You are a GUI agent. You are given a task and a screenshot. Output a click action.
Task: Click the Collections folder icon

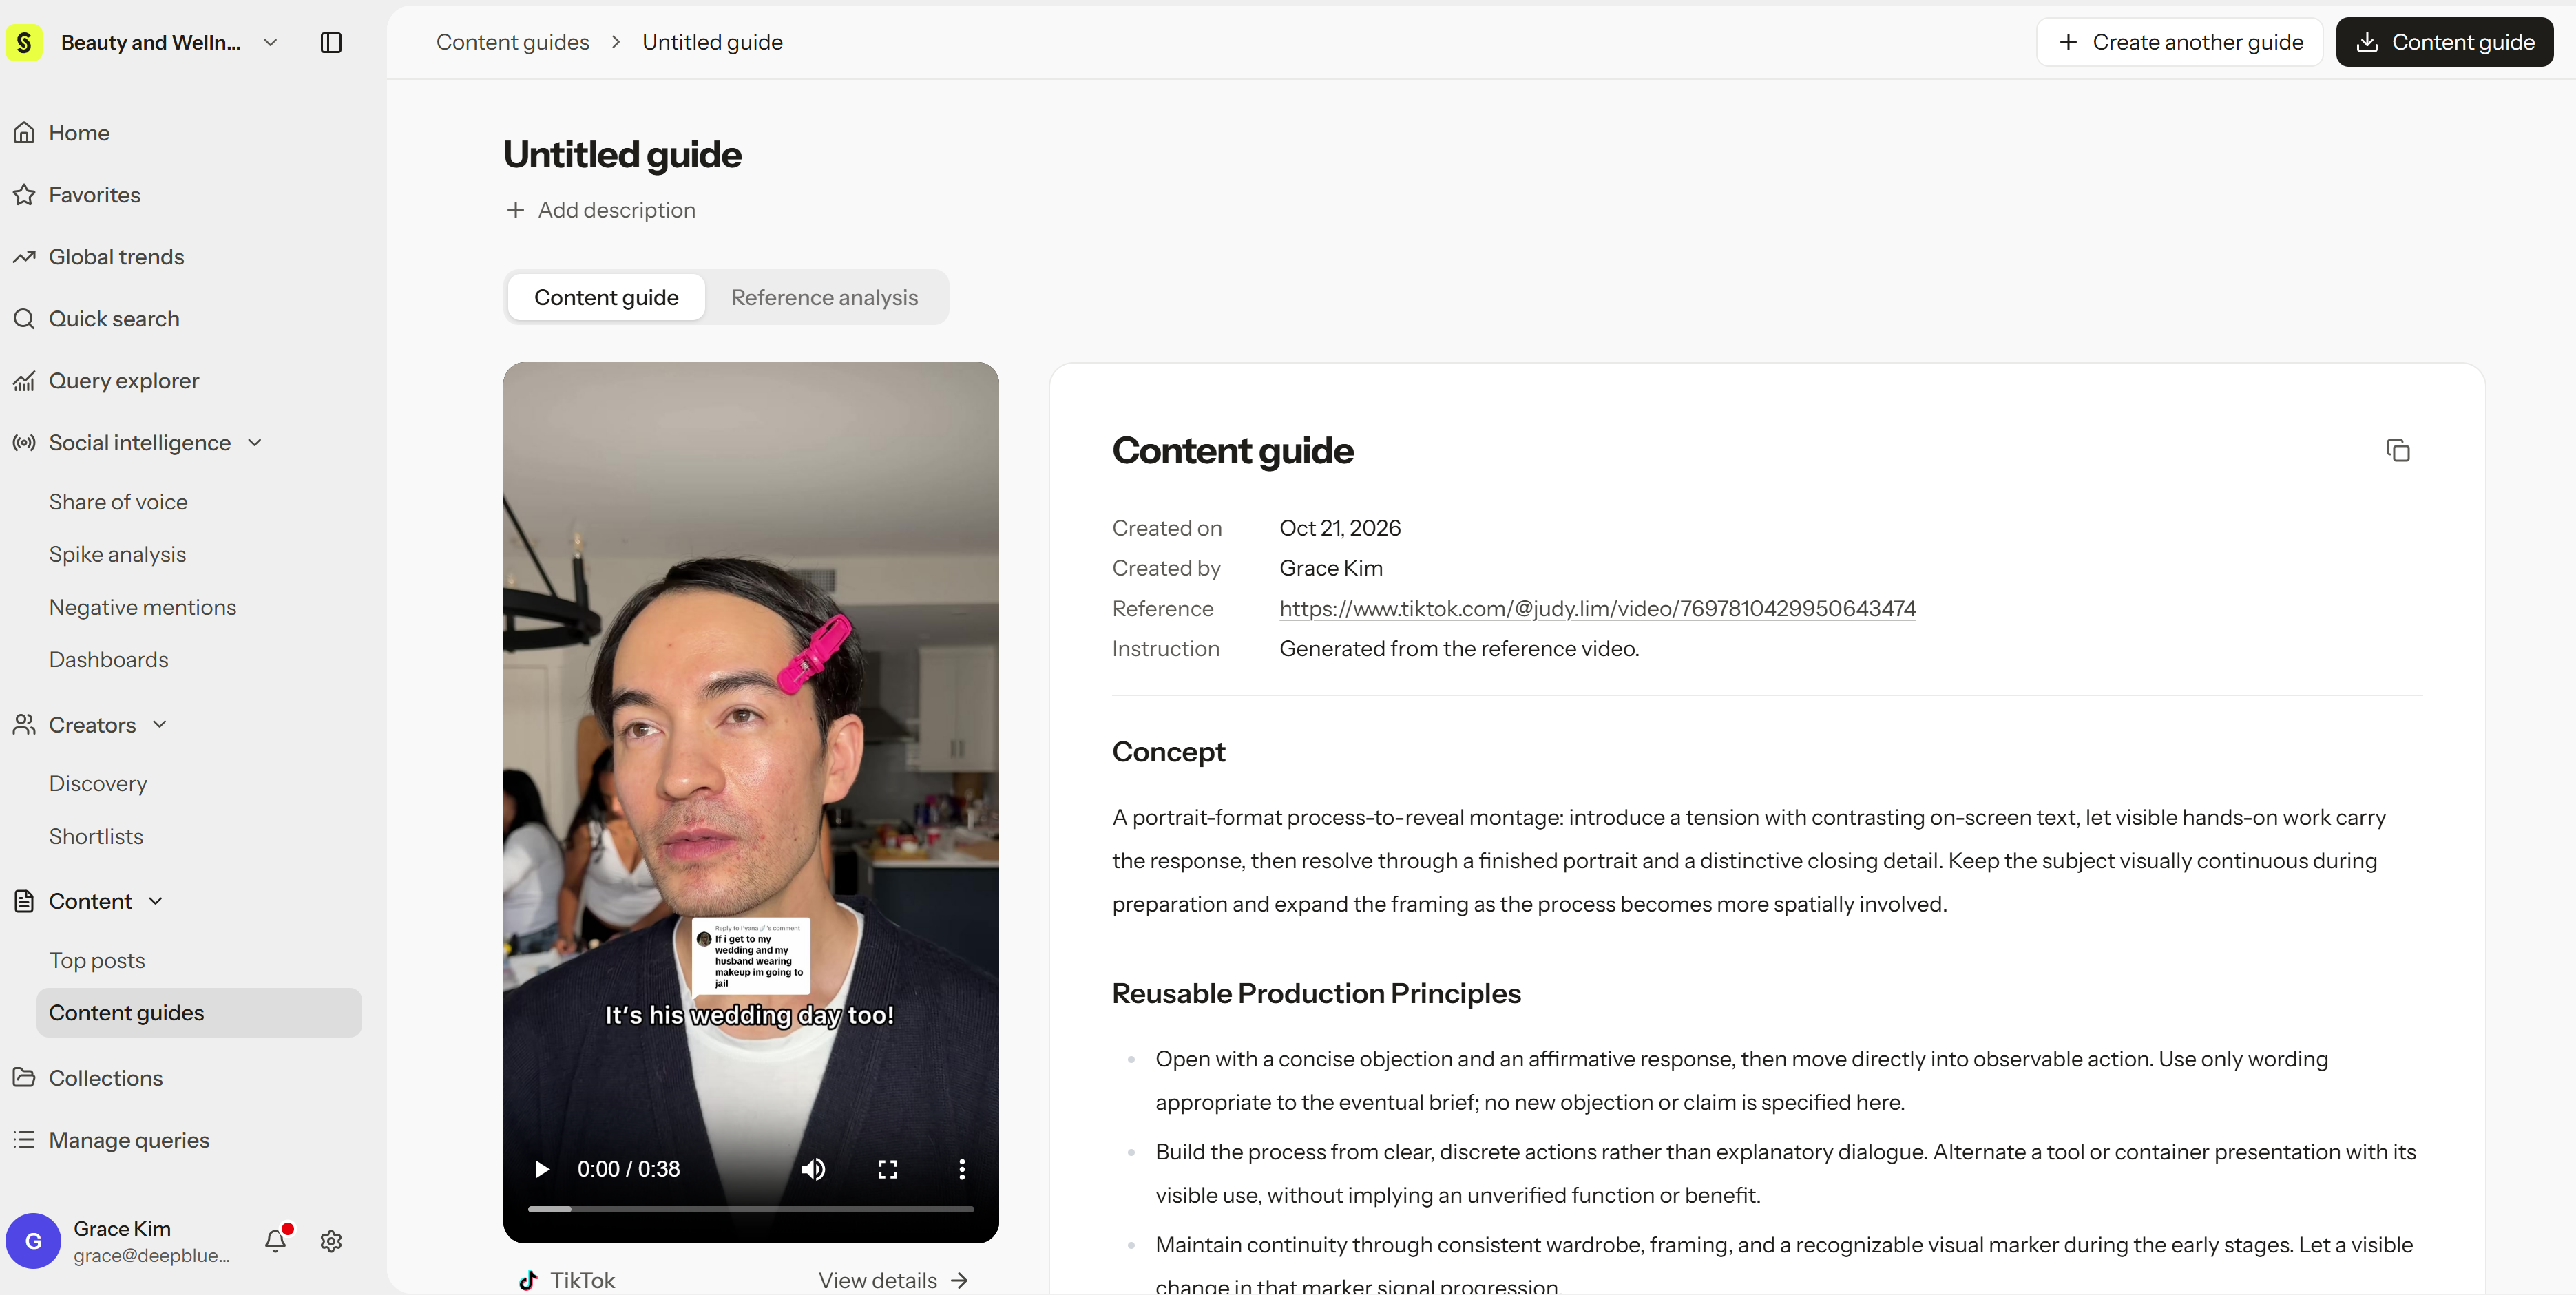(x=24, y=1077)
